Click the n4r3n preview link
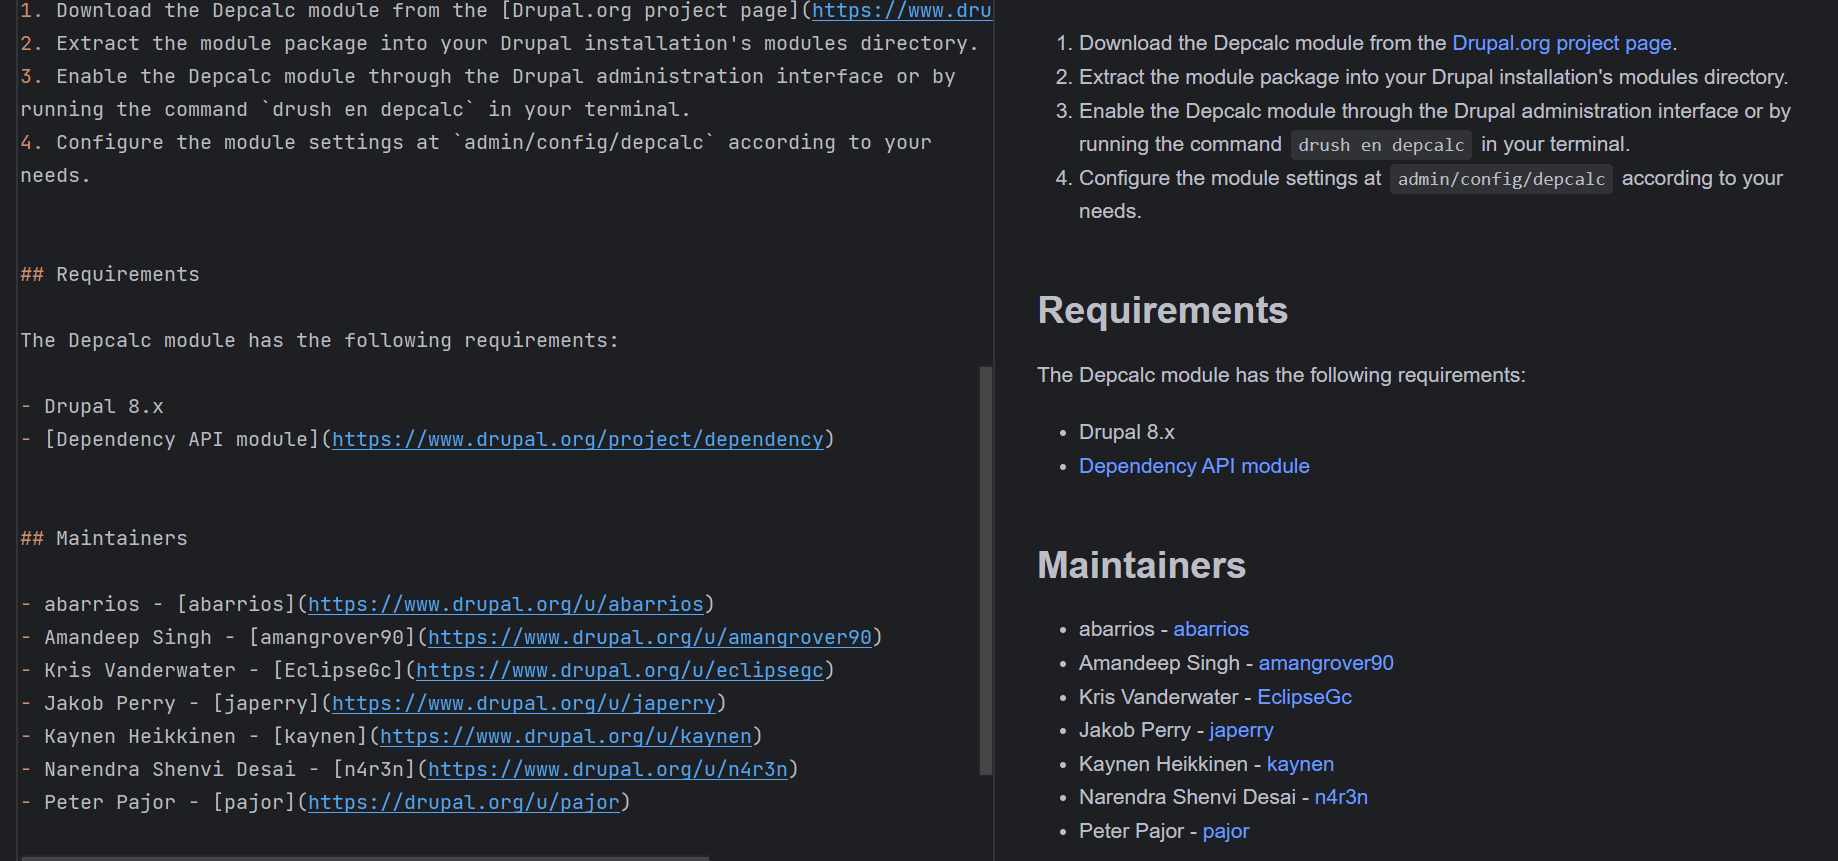Viewport: 1838px width, 861px height. [1340, 797]
